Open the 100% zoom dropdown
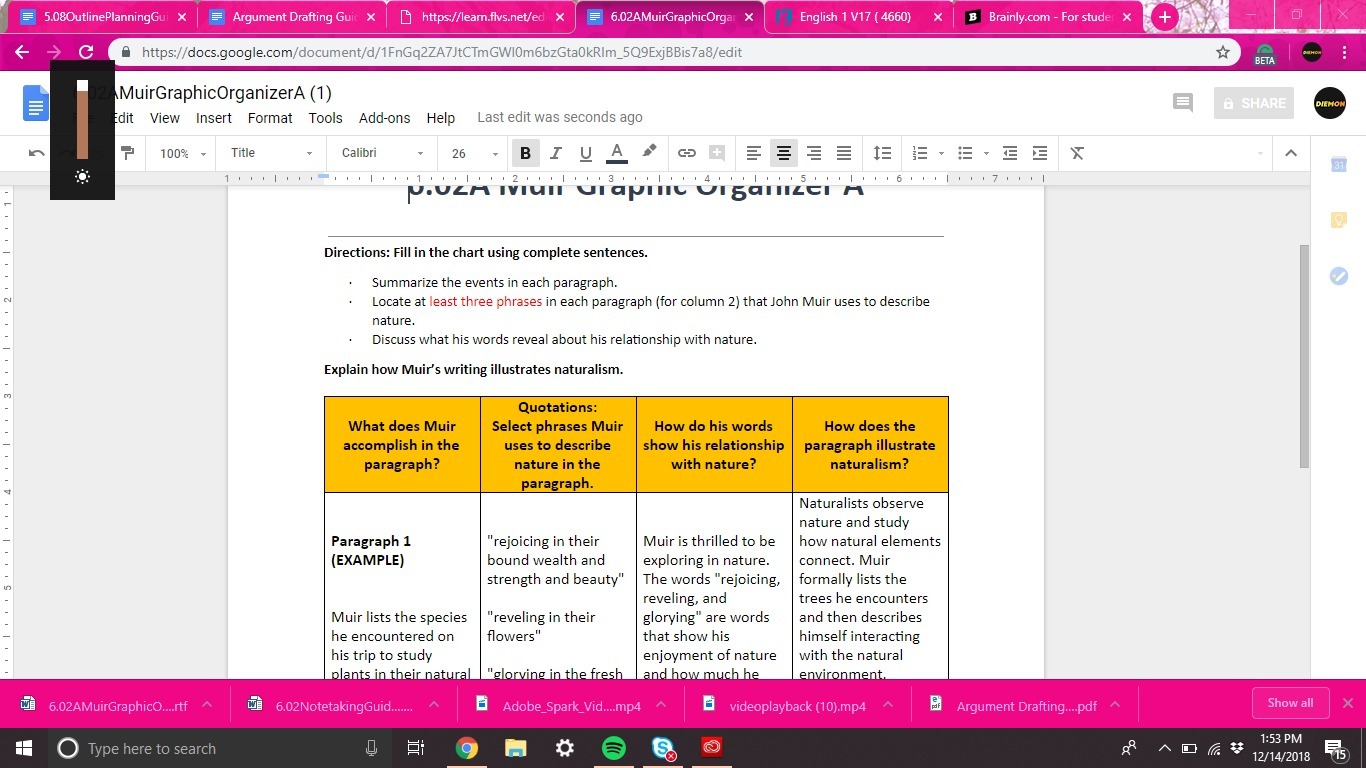This screenshot has width=1366, height=768. click(x=183, y=153)
